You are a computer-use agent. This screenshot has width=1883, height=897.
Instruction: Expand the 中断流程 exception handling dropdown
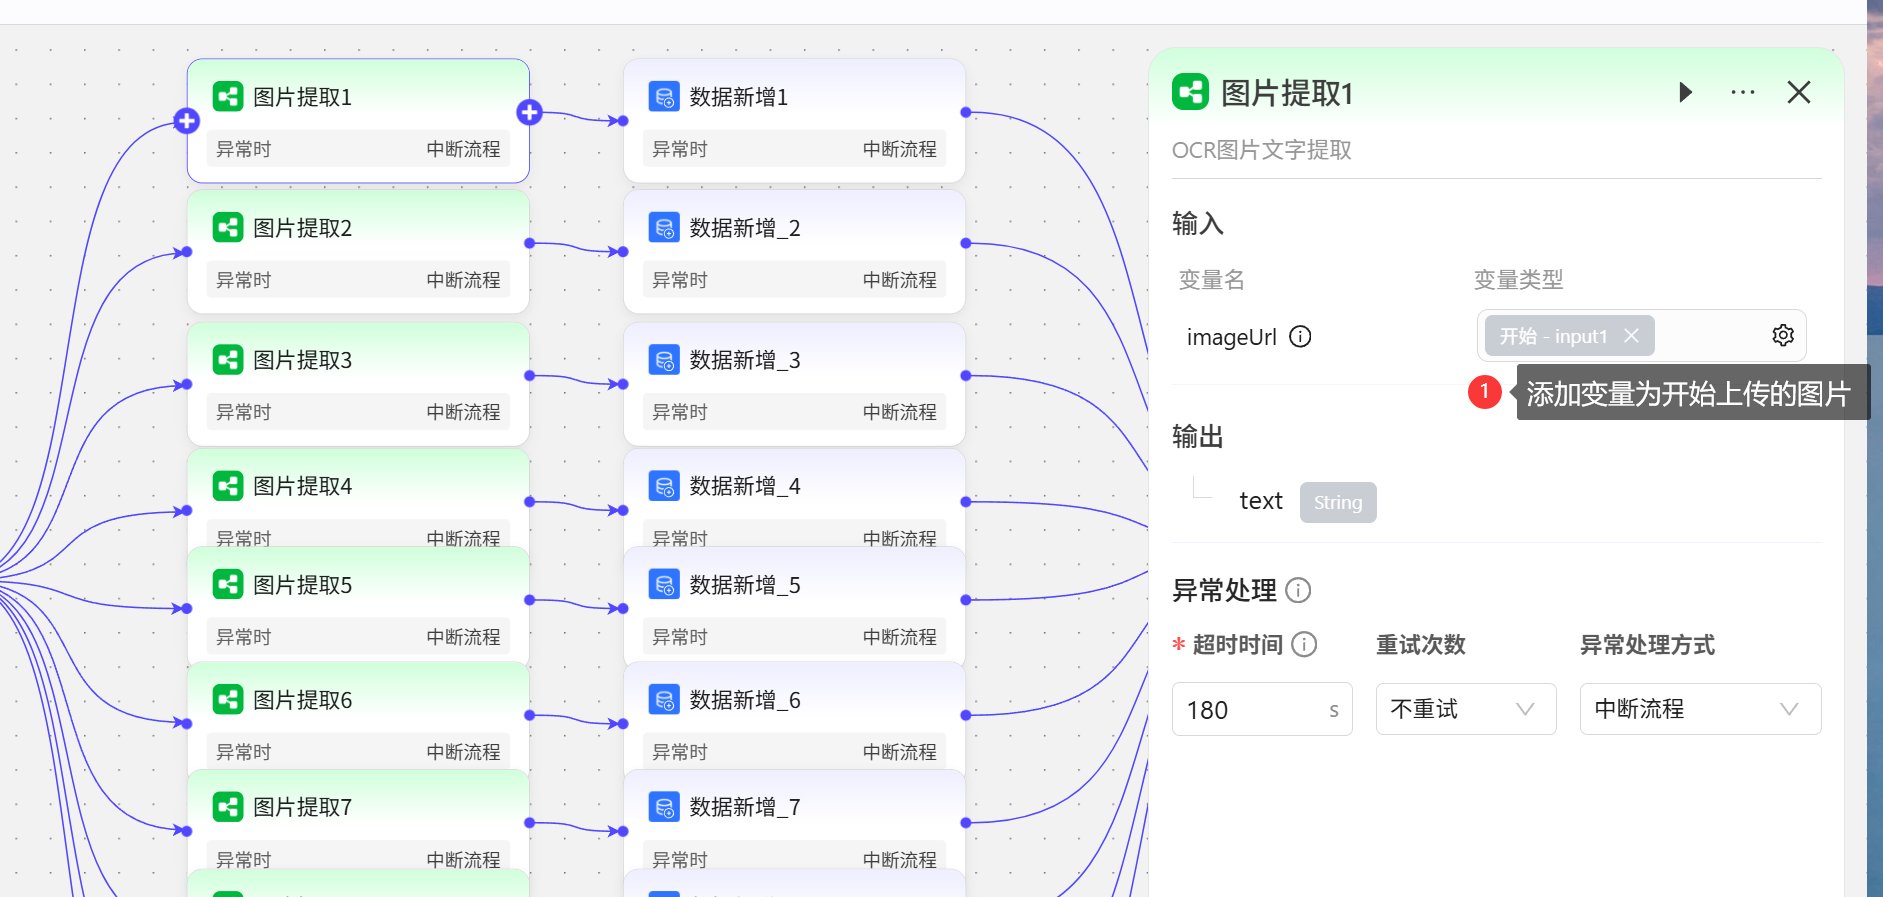pos(1699,710)
